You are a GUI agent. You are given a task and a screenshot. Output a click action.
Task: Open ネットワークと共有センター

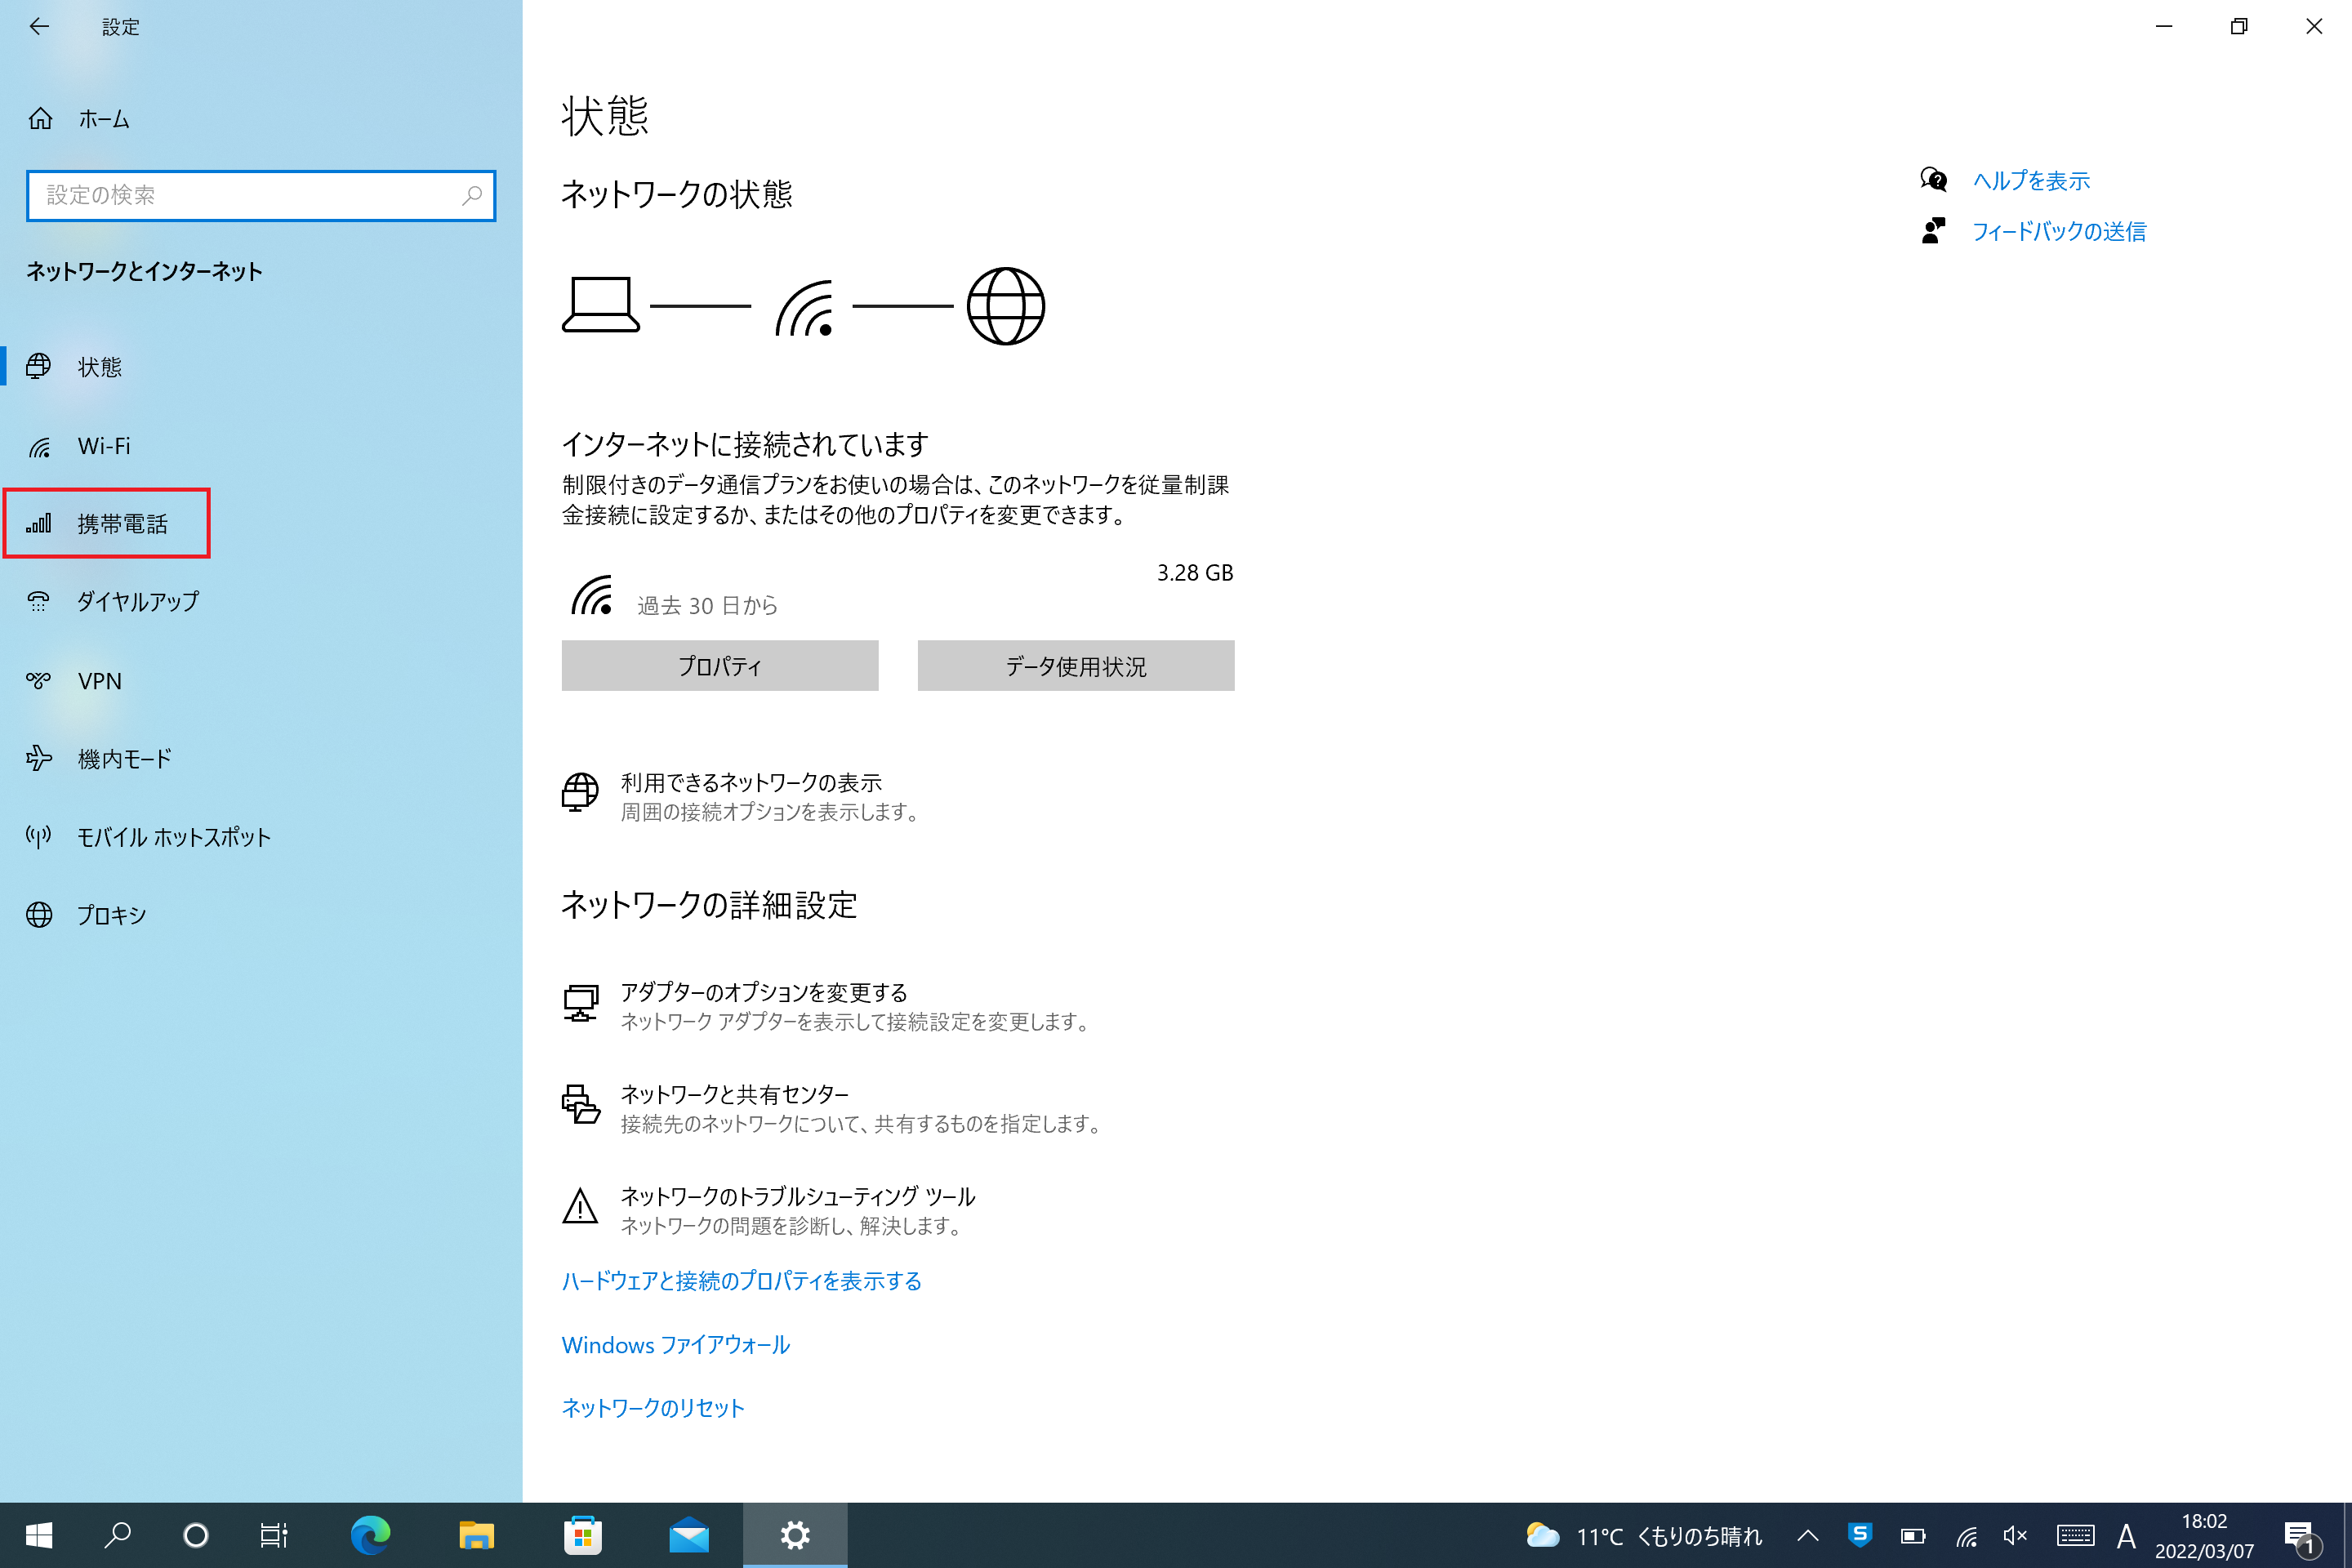tap(735, 1094)
